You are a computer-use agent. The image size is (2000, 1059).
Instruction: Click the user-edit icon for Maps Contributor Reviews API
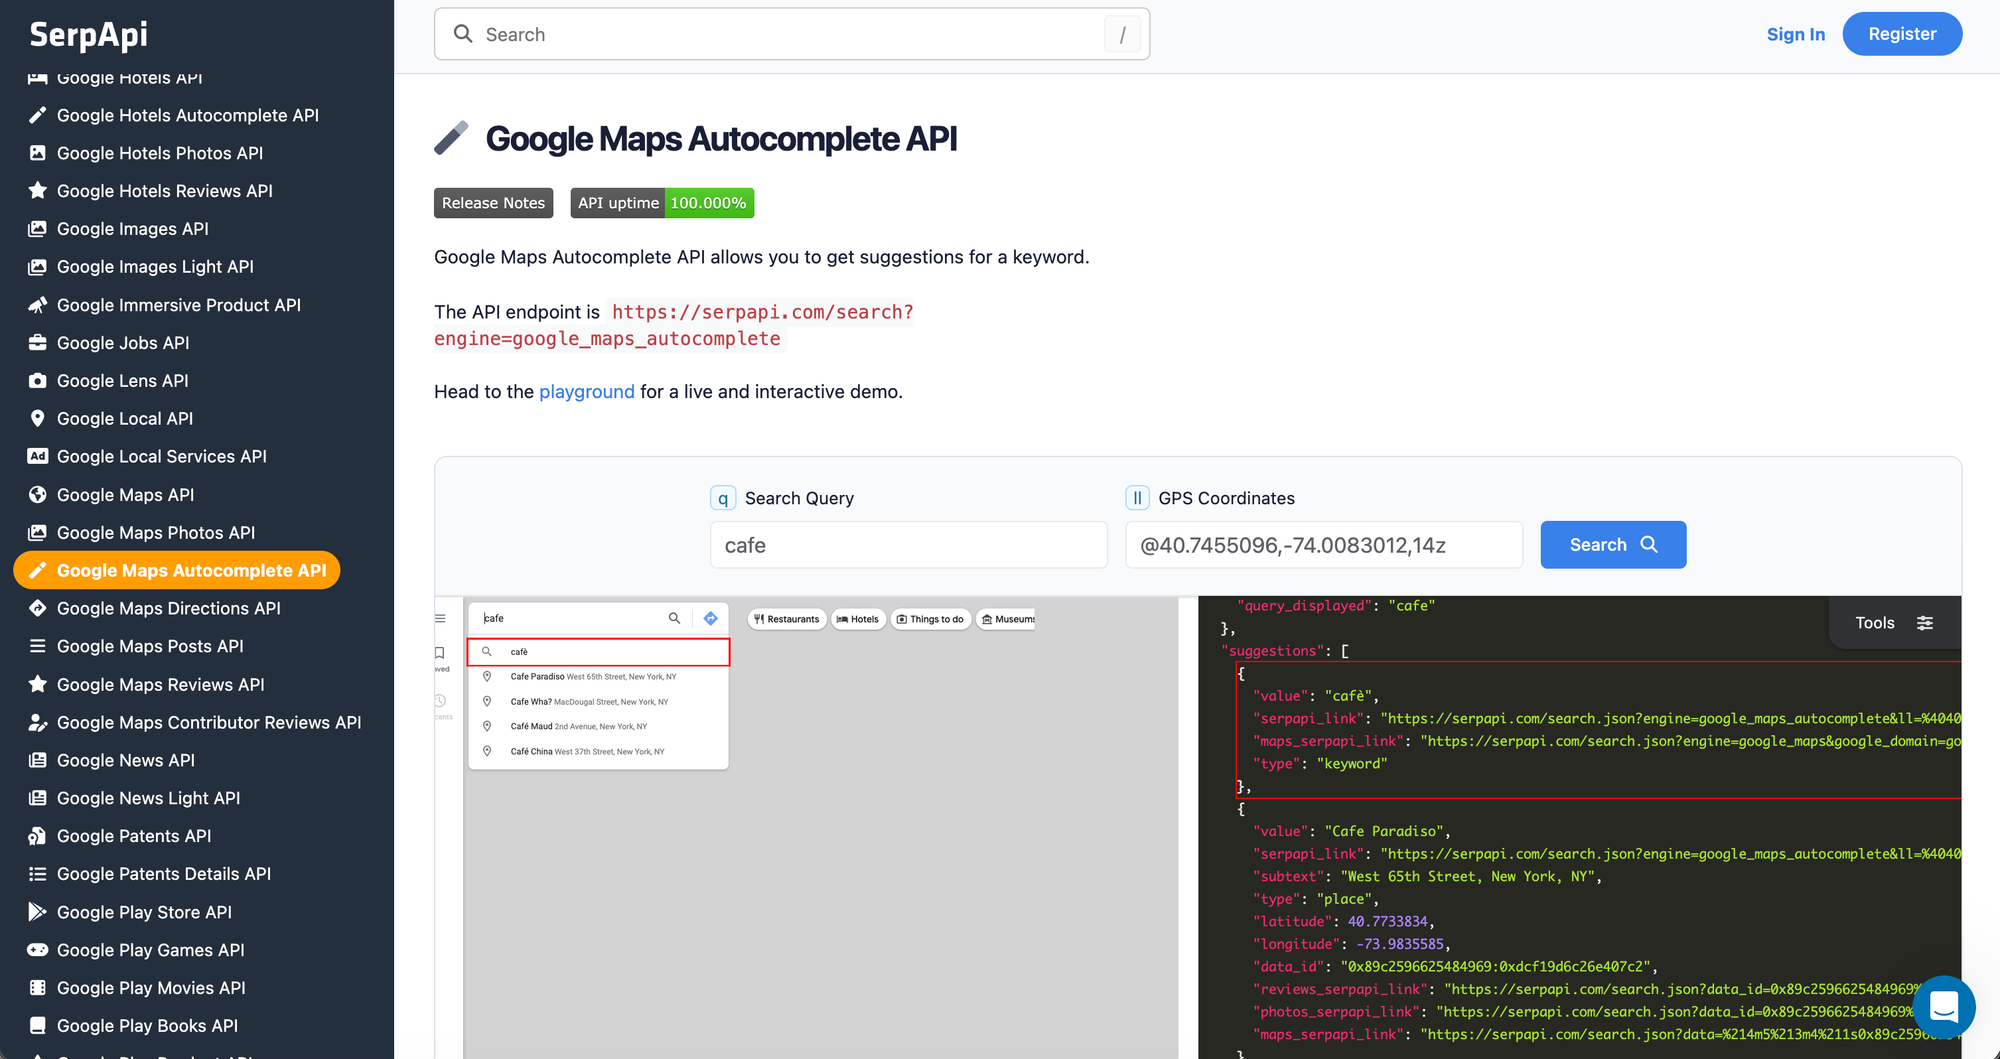[38, 722]
